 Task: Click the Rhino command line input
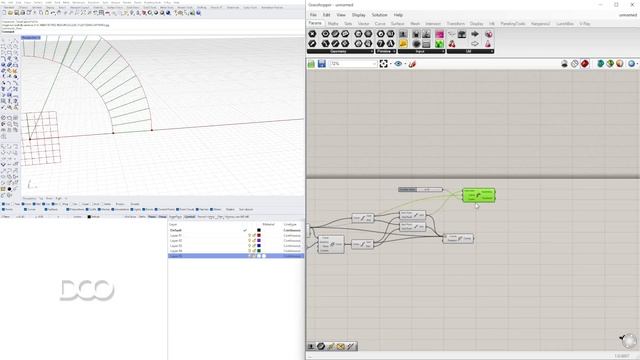pyautogui.click(x=153, y=31)
